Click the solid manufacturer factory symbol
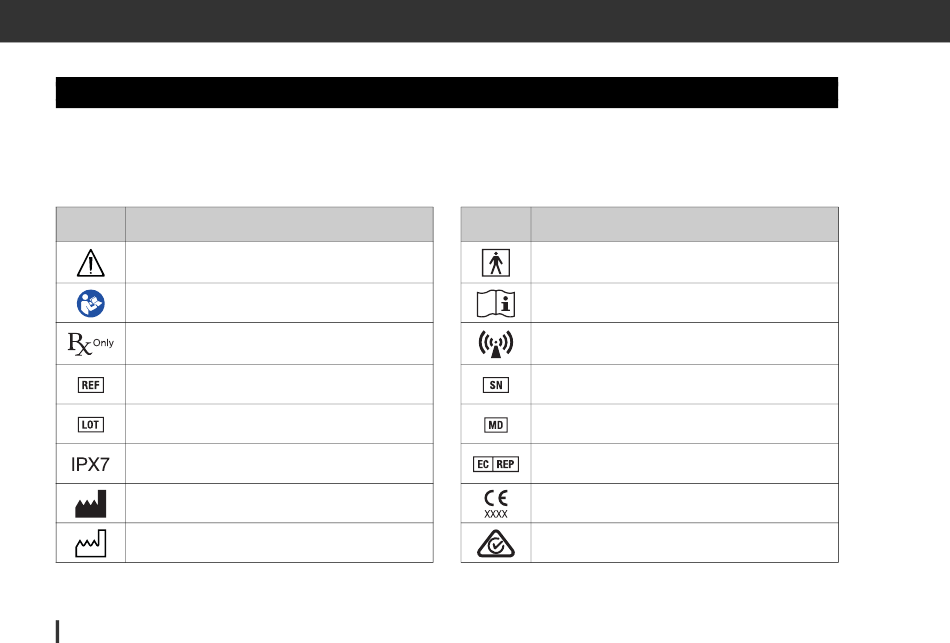Viewport: 950px width, 643px height. point(91,504)
